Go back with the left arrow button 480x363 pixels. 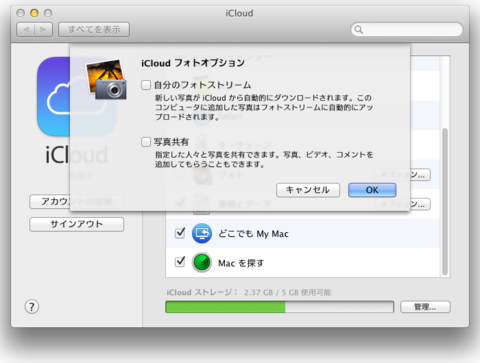(x=26, y=30)
